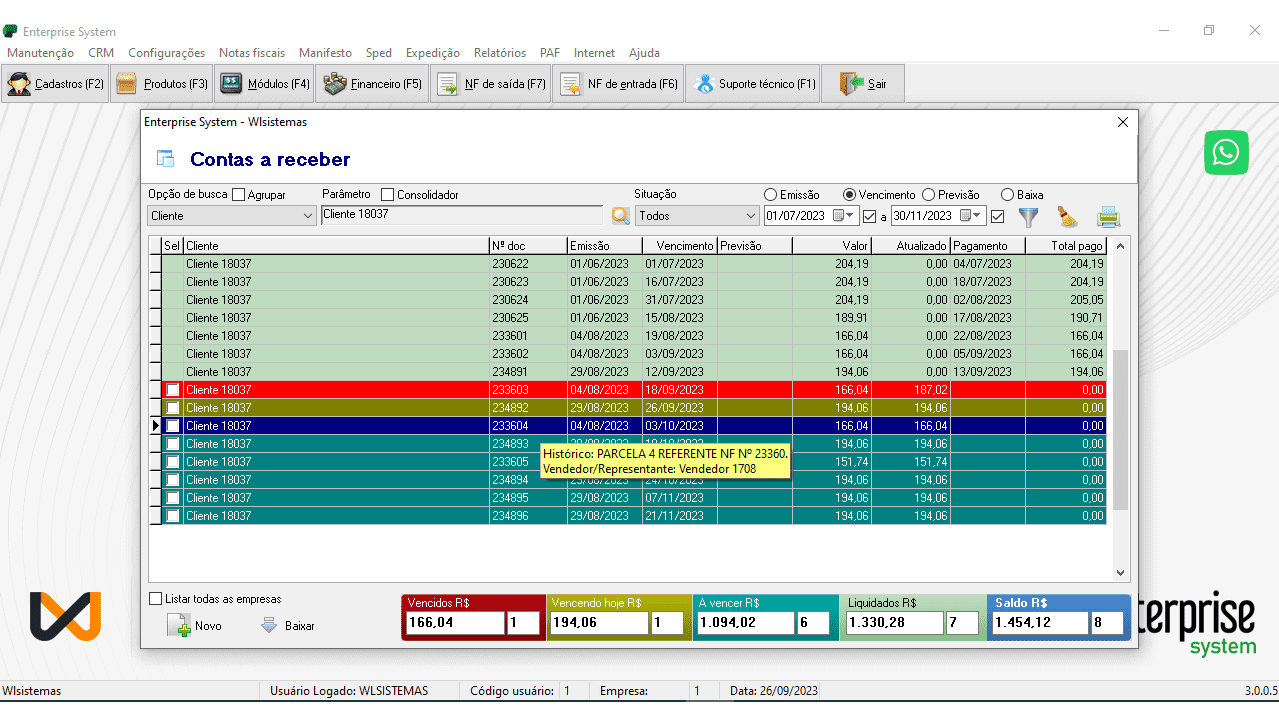Image resolution: width=1279 pixels, height=719 pixels.
Task: Click the Novo button
Action: [195, 626]
